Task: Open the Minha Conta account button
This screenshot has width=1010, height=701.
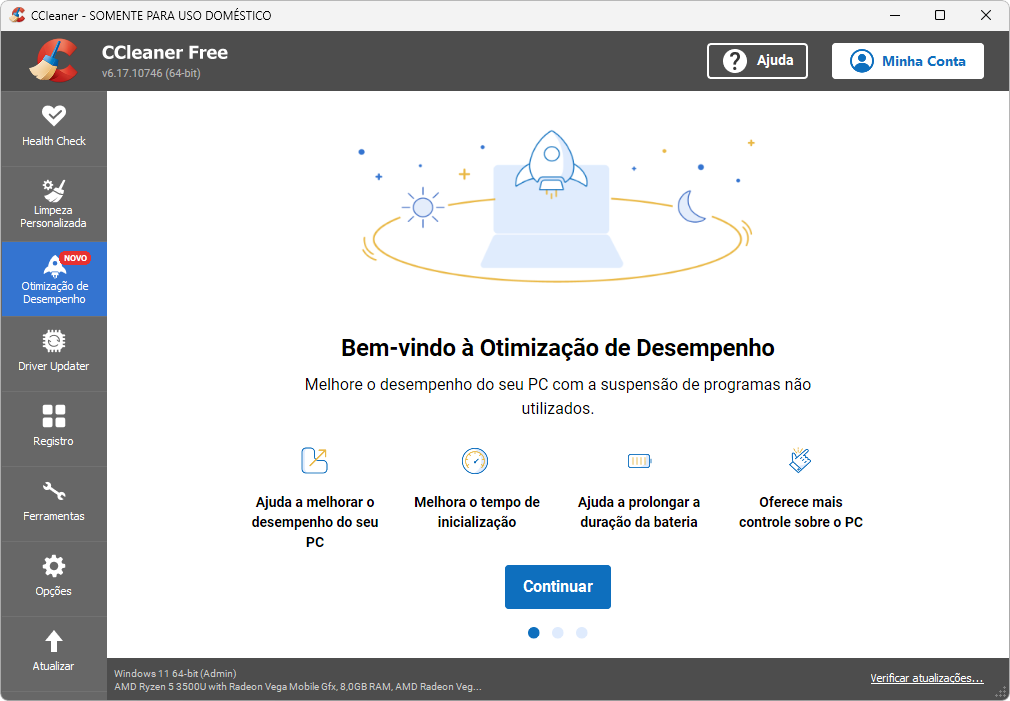Action: click(908, 61)
